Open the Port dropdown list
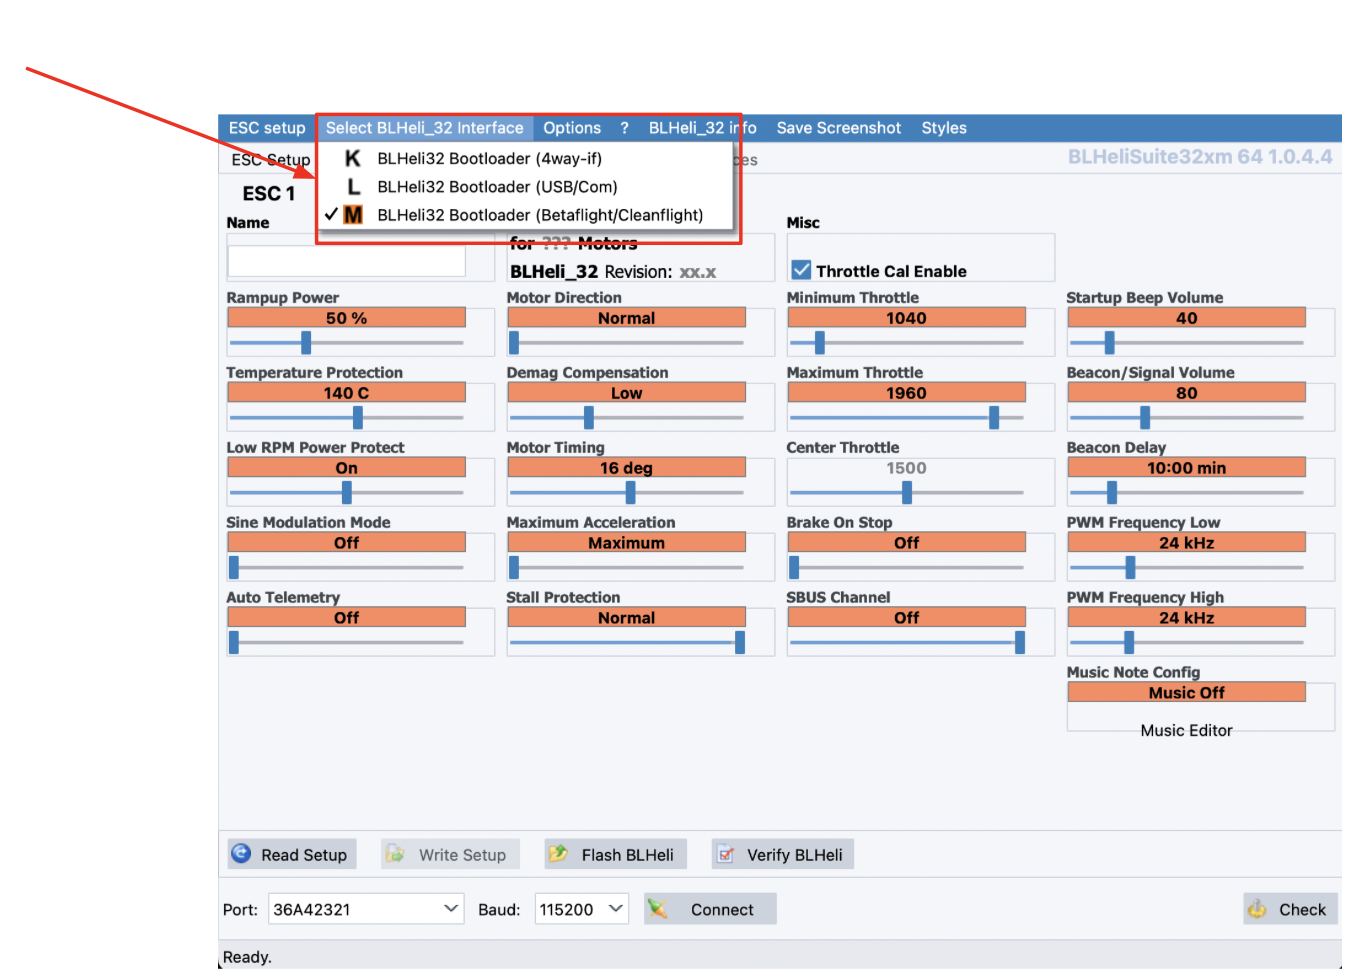The image size is (1346, 976). [x=451, y=909]
